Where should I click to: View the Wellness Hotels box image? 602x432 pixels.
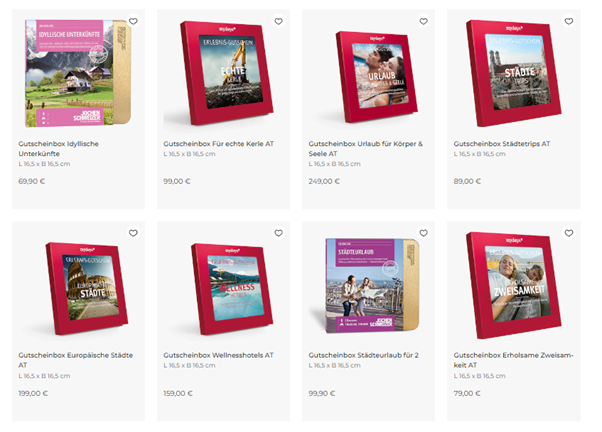(x=232, y=289)
